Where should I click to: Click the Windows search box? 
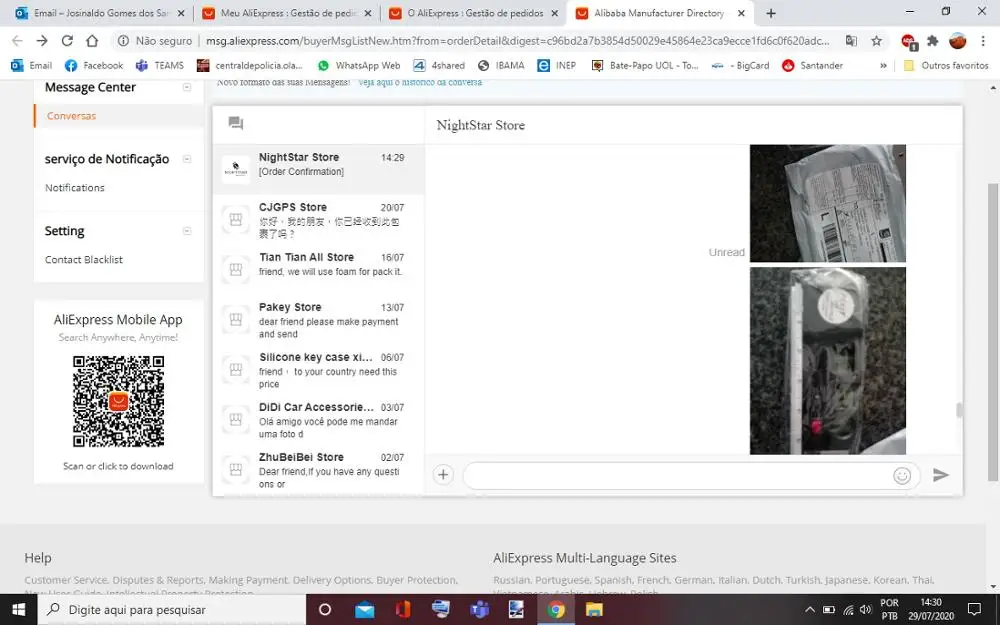172,610
